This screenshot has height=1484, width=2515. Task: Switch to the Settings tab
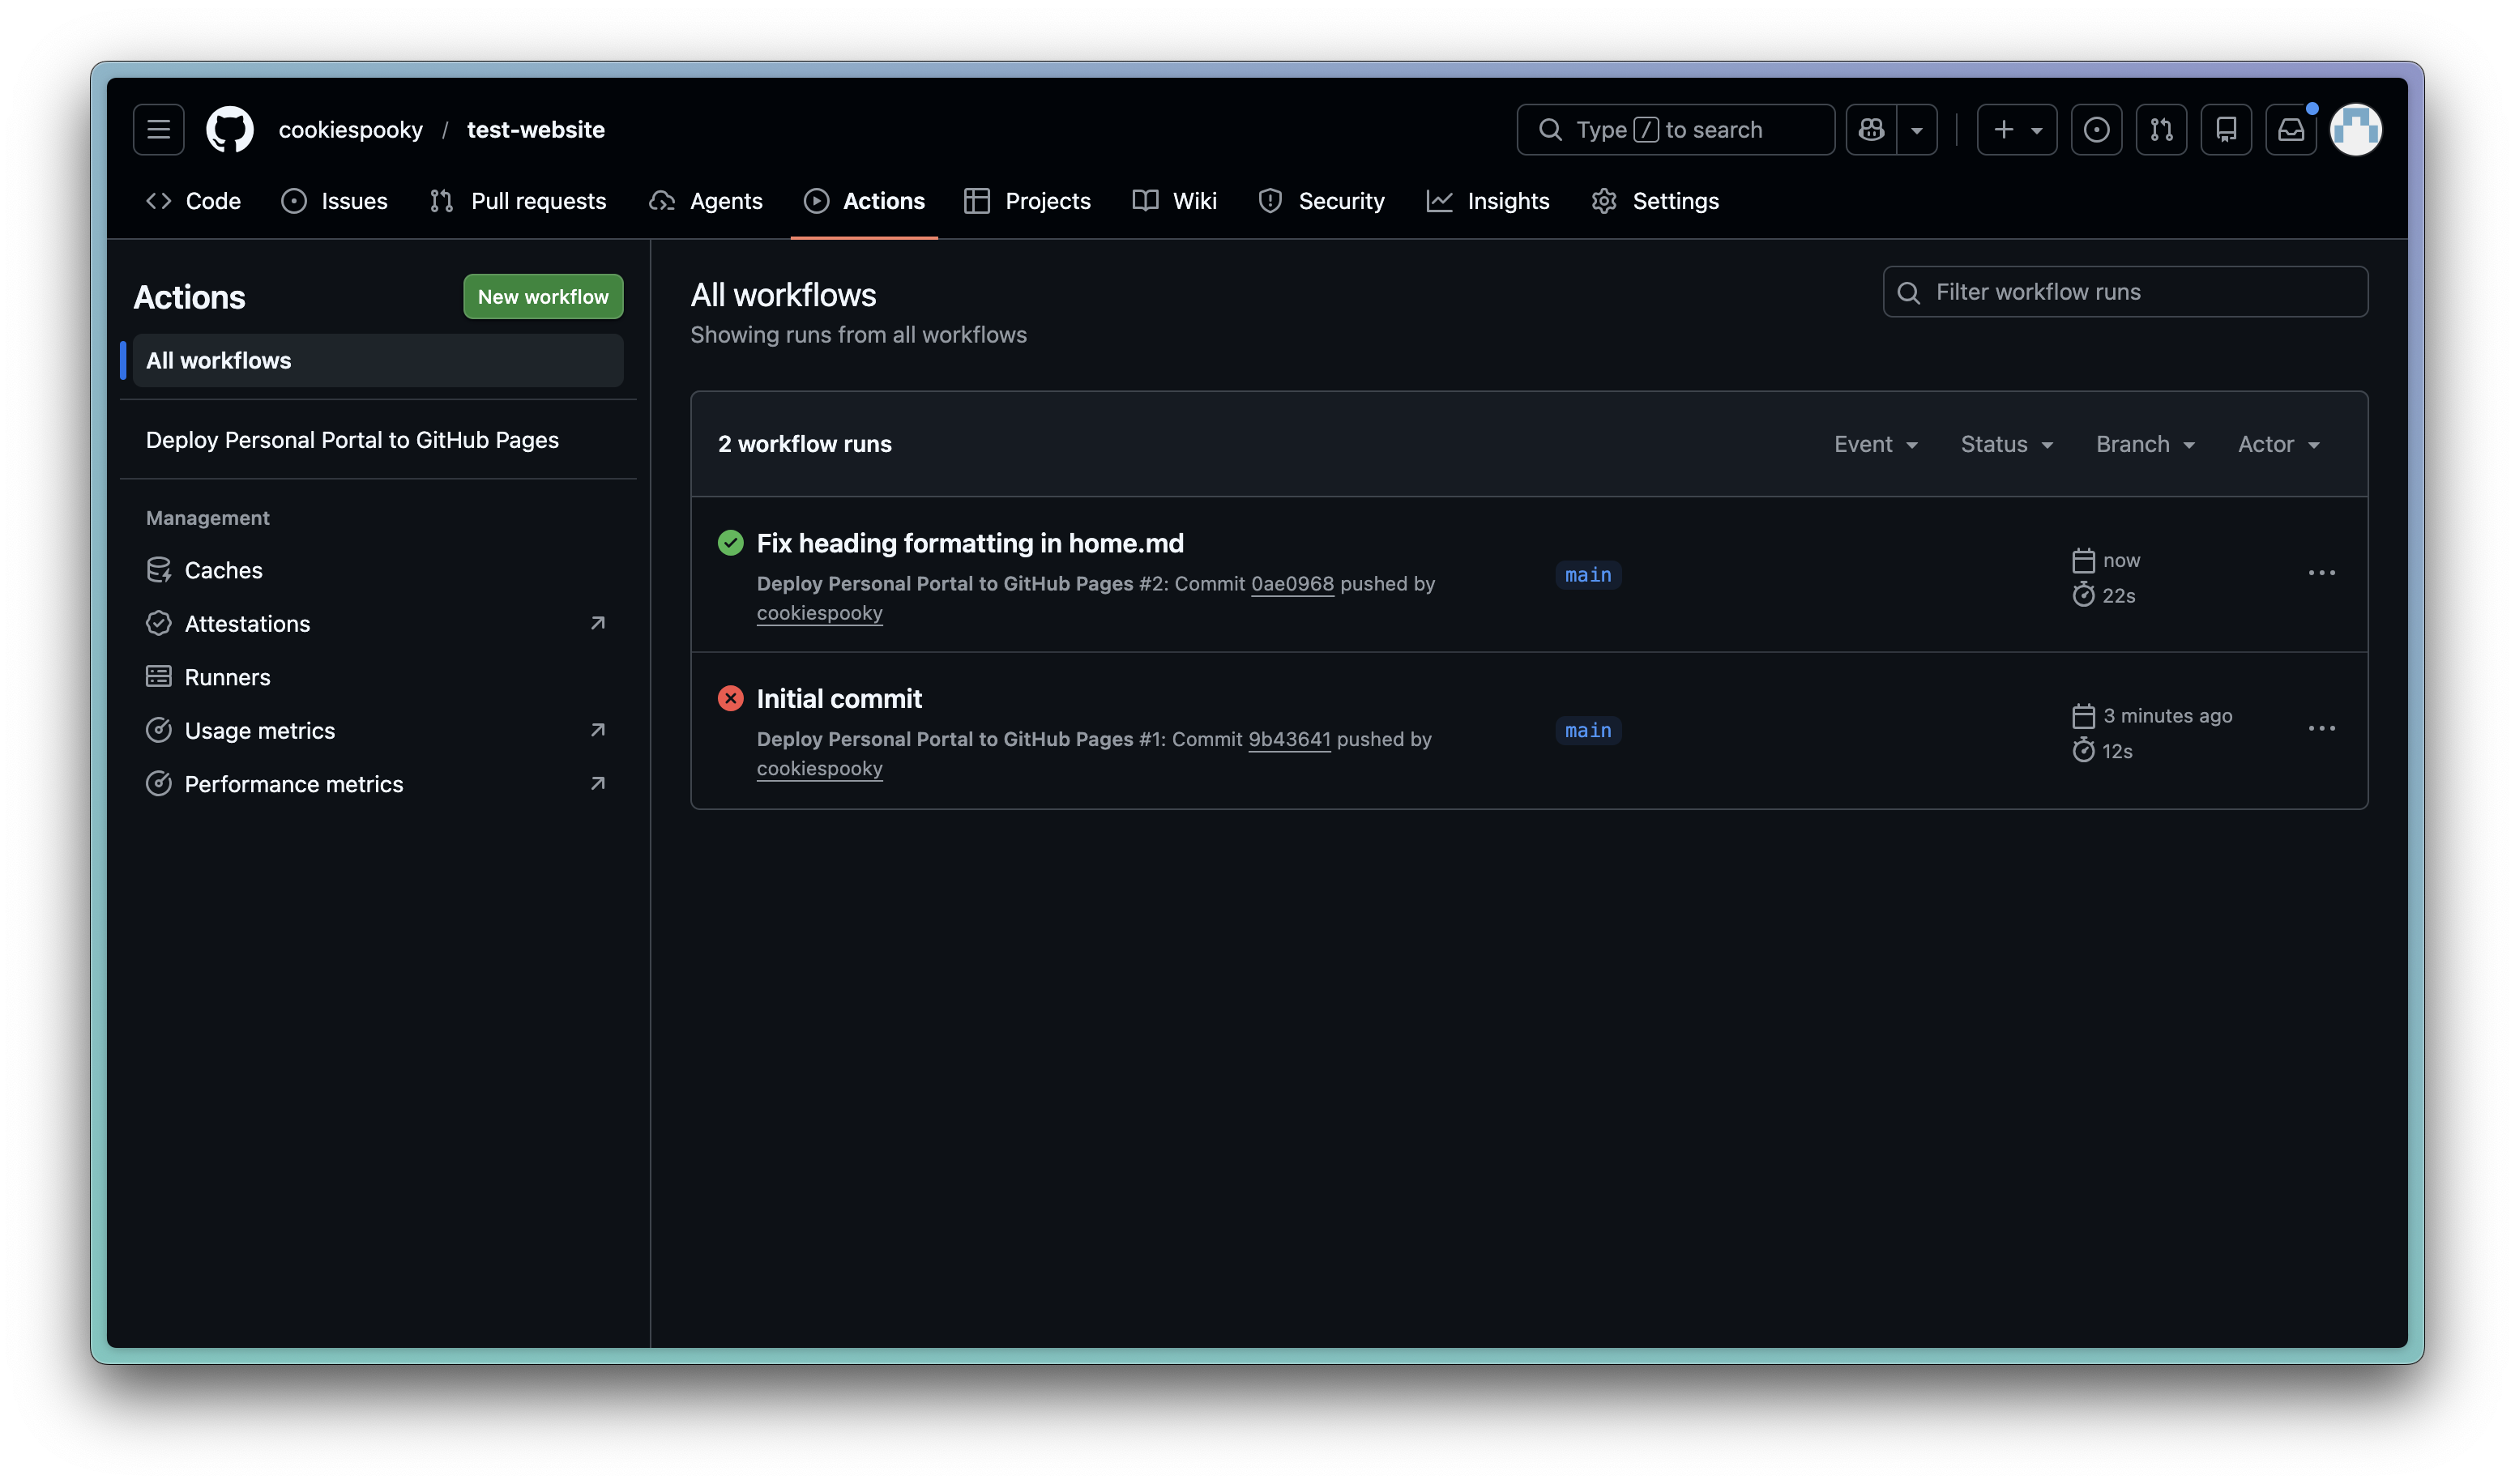tap(1655, 201)
